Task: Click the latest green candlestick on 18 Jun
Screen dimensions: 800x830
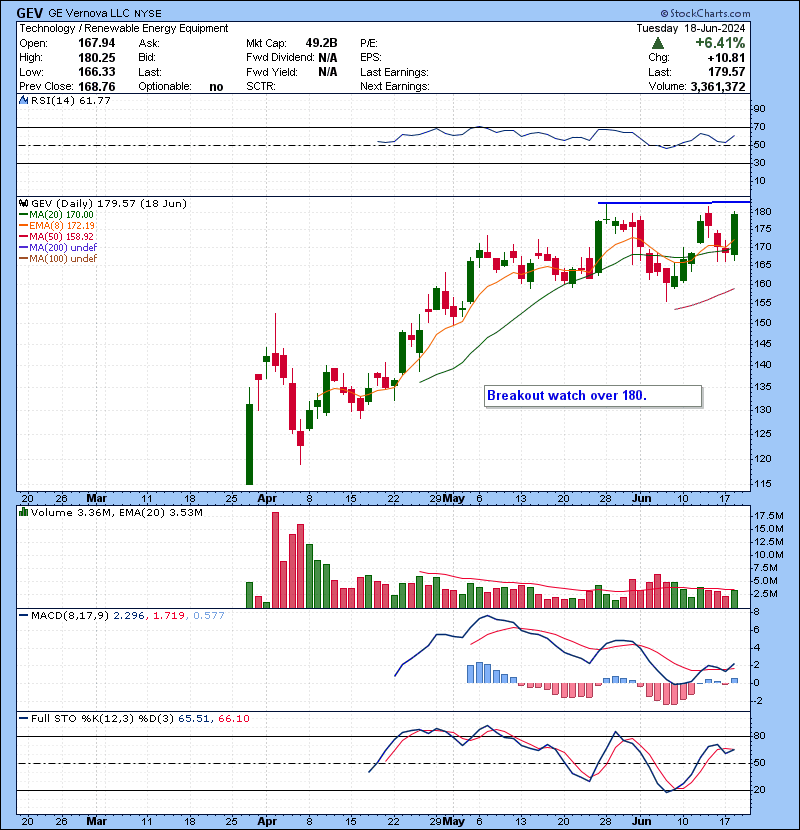Action: [735, 234]
